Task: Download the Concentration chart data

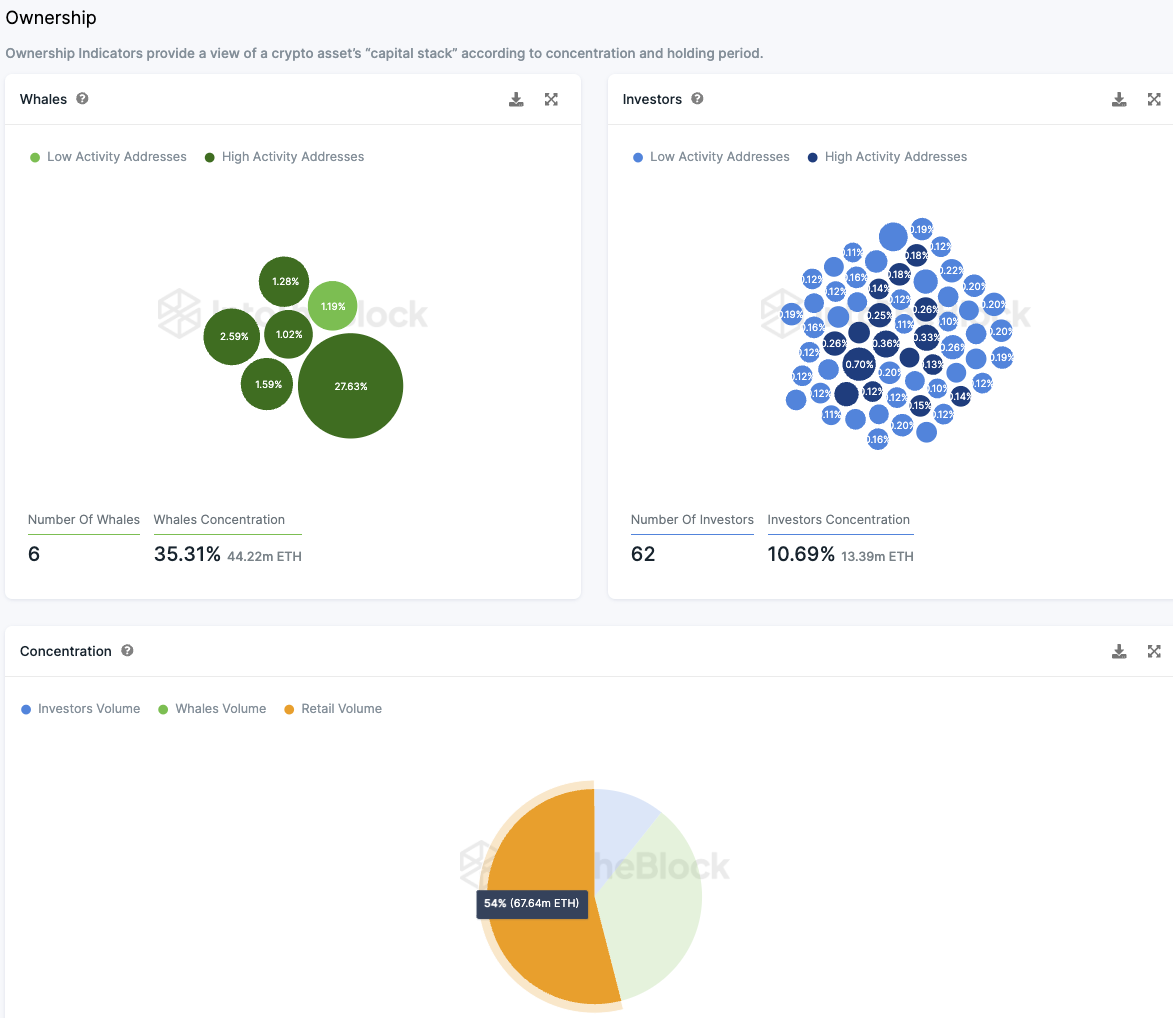Action: tap(1119, 651)
